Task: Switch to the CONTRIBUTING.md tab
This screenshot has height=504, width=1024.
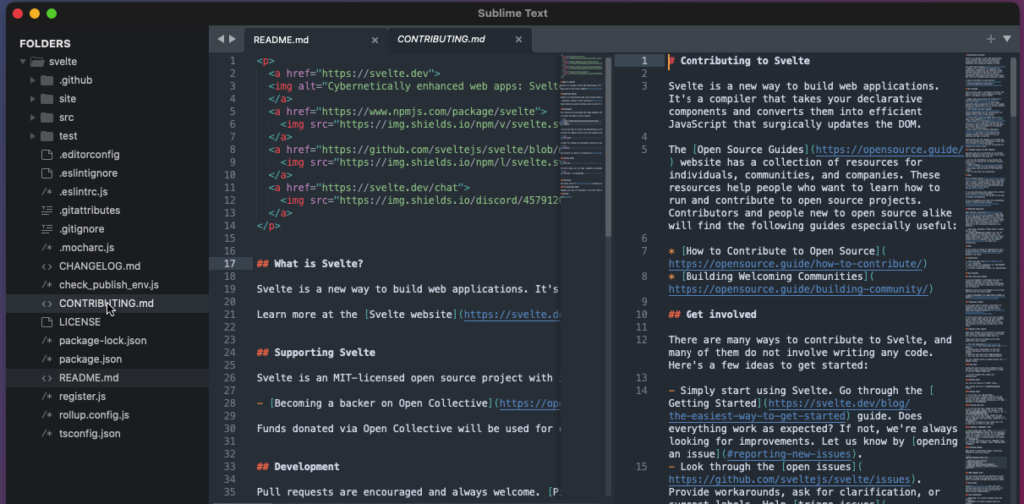Action: [460, 39]
